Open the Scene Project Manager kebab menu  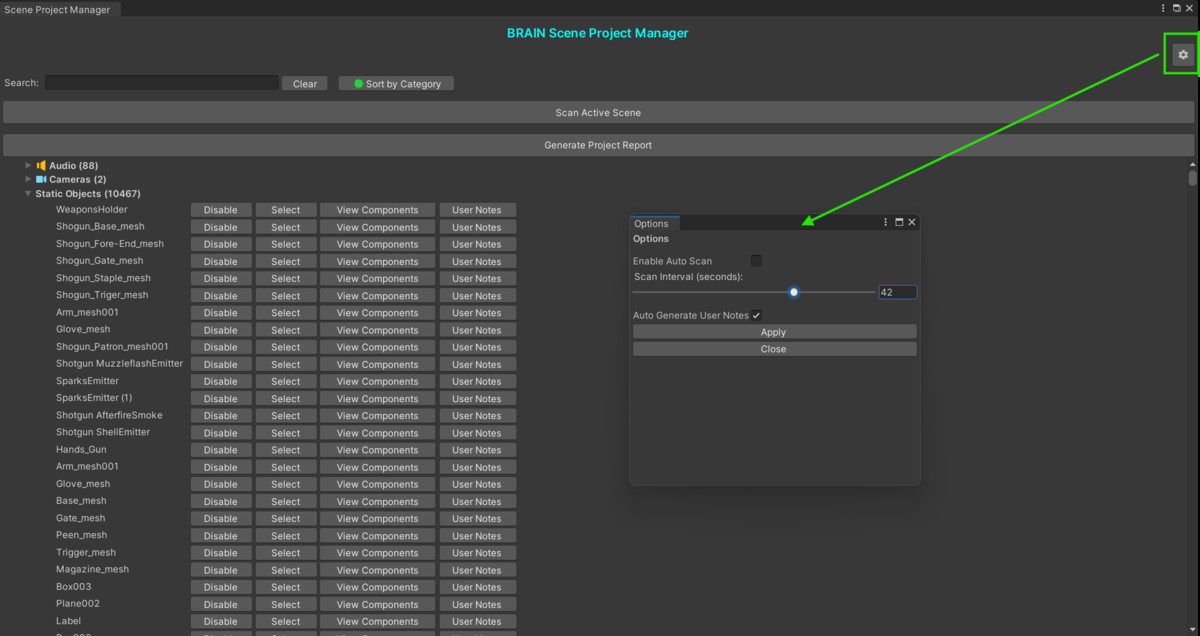[x=1163, y=9]
